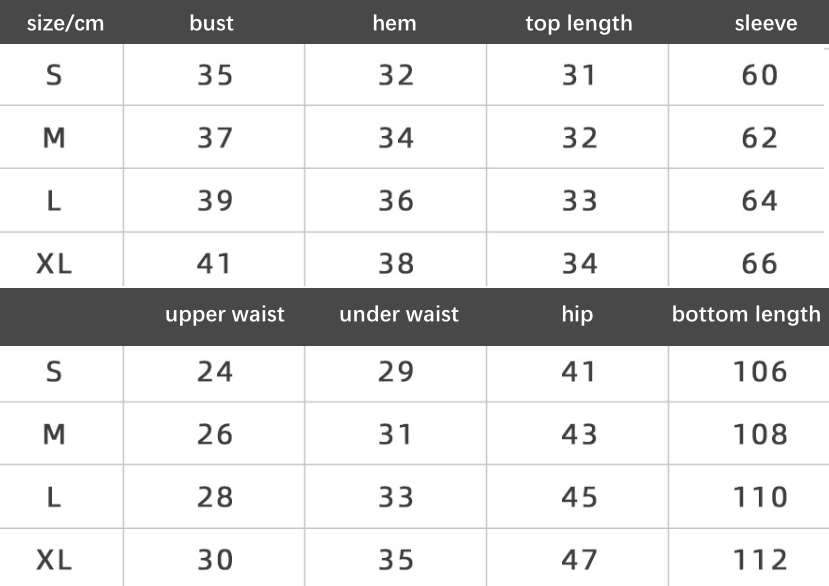829x586 pixels.
Task: Click the 'bottom length' column header
Action: click(x=746, y=315)
